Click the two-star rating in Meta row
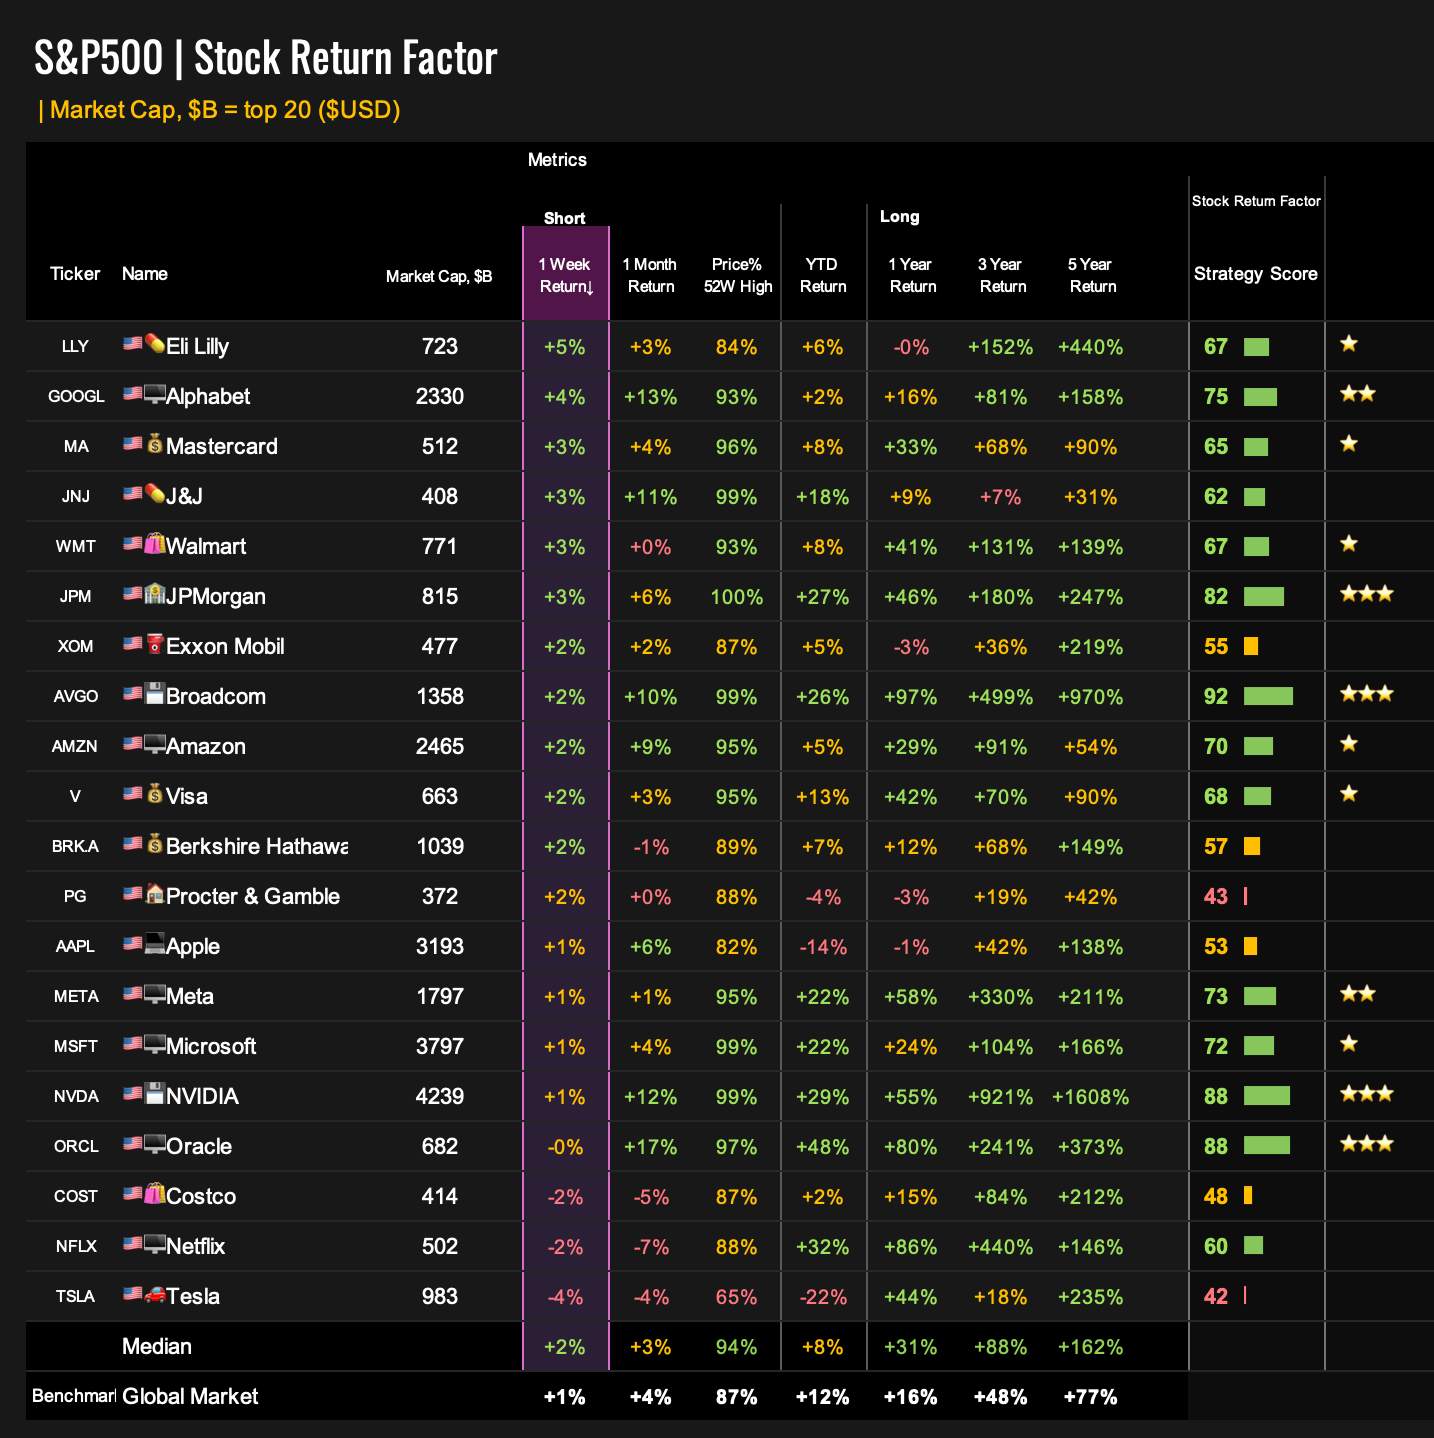Viewport: 1434px width, 1438px height. coord(1358,994)
